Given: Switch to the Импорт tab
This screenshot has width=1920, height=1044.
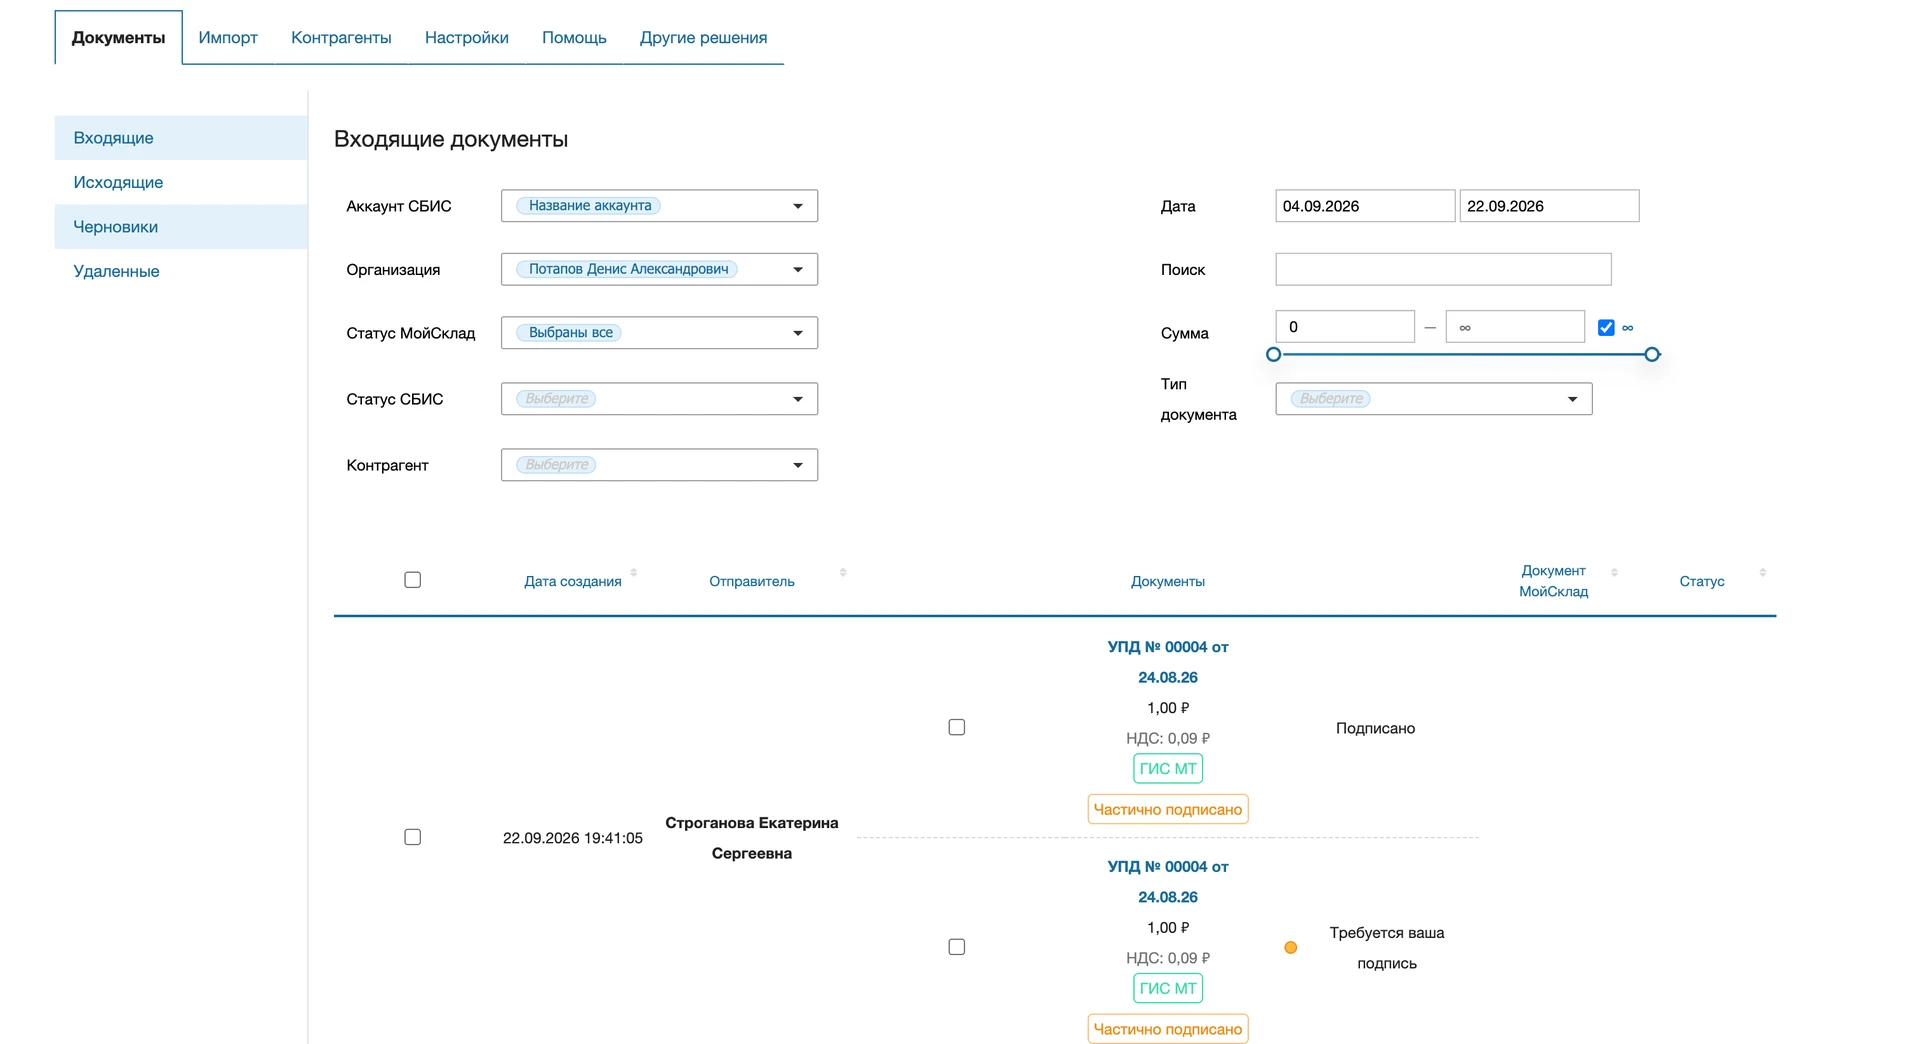Looking at the screenshot, I should (228, 38).
